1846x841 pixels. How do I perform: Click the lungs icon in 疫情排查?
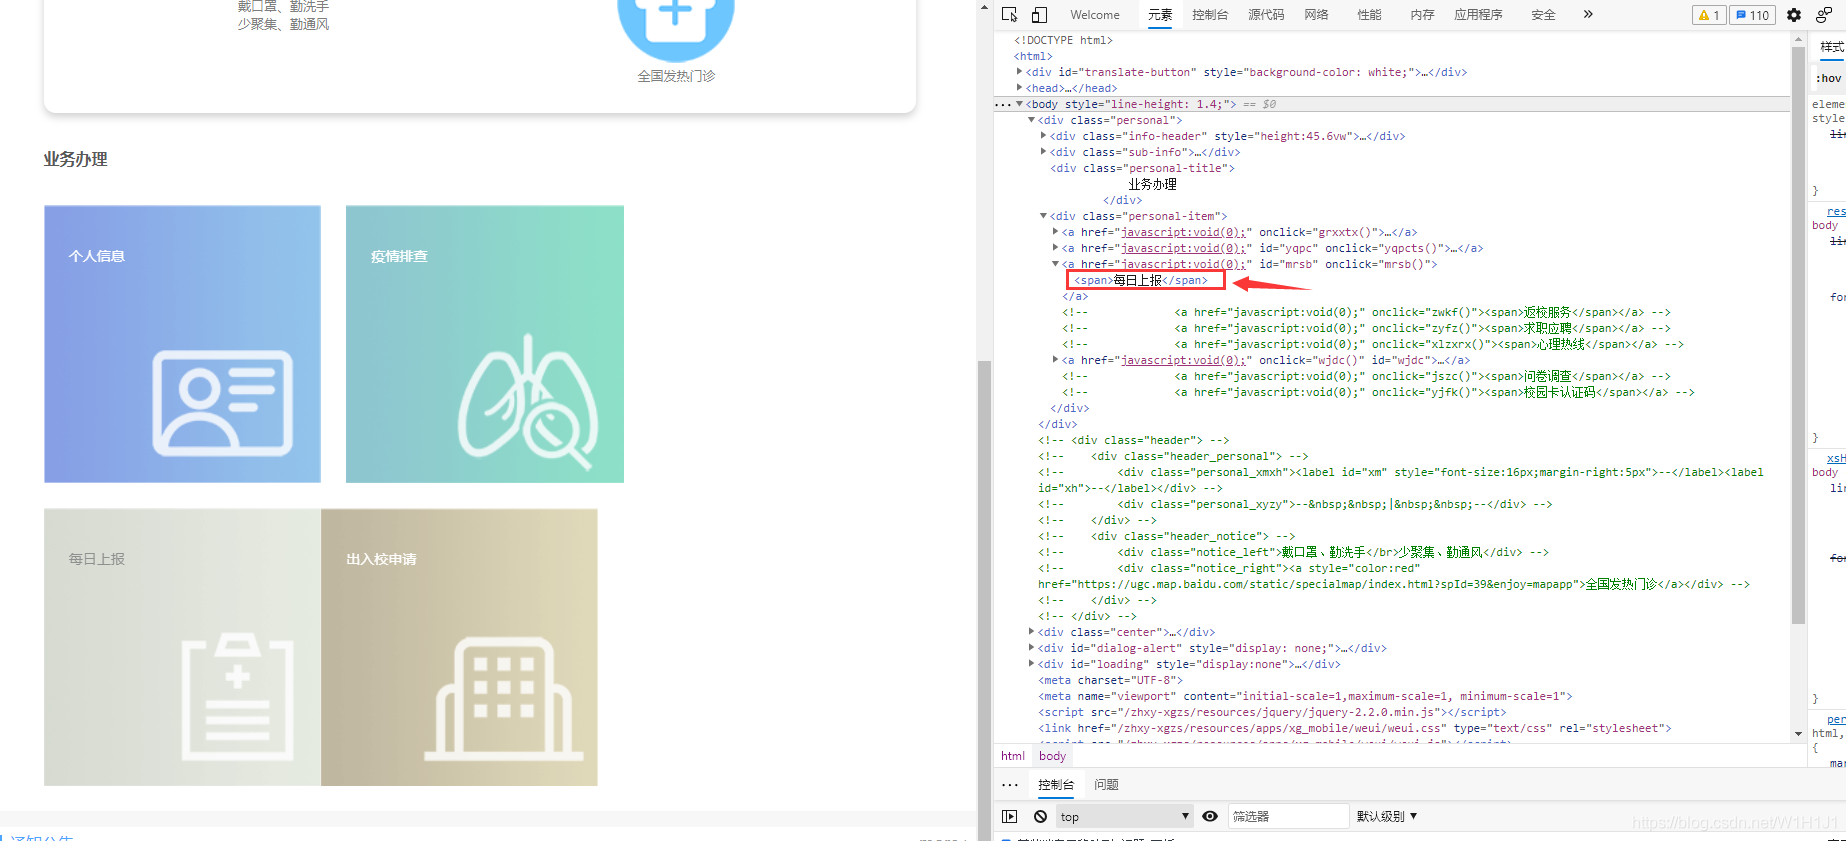pos(528,402)
